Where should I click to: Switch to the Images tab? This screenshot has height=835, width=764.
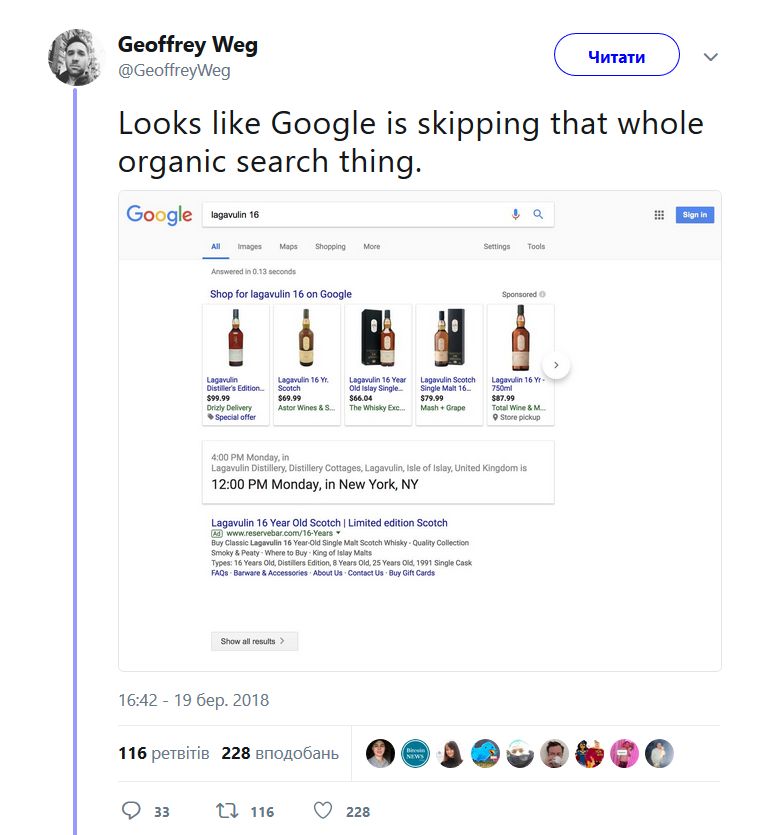pos(249,246)
